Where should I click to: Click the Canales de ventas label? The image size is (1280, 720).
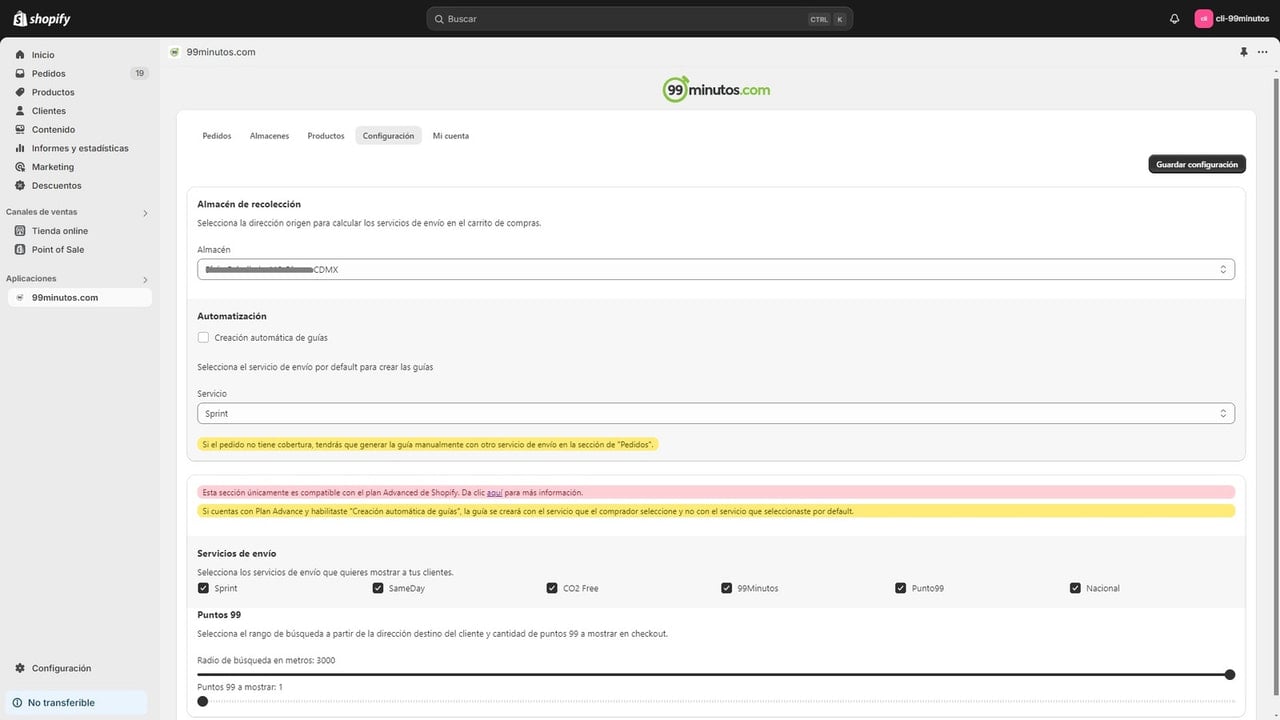41,212
